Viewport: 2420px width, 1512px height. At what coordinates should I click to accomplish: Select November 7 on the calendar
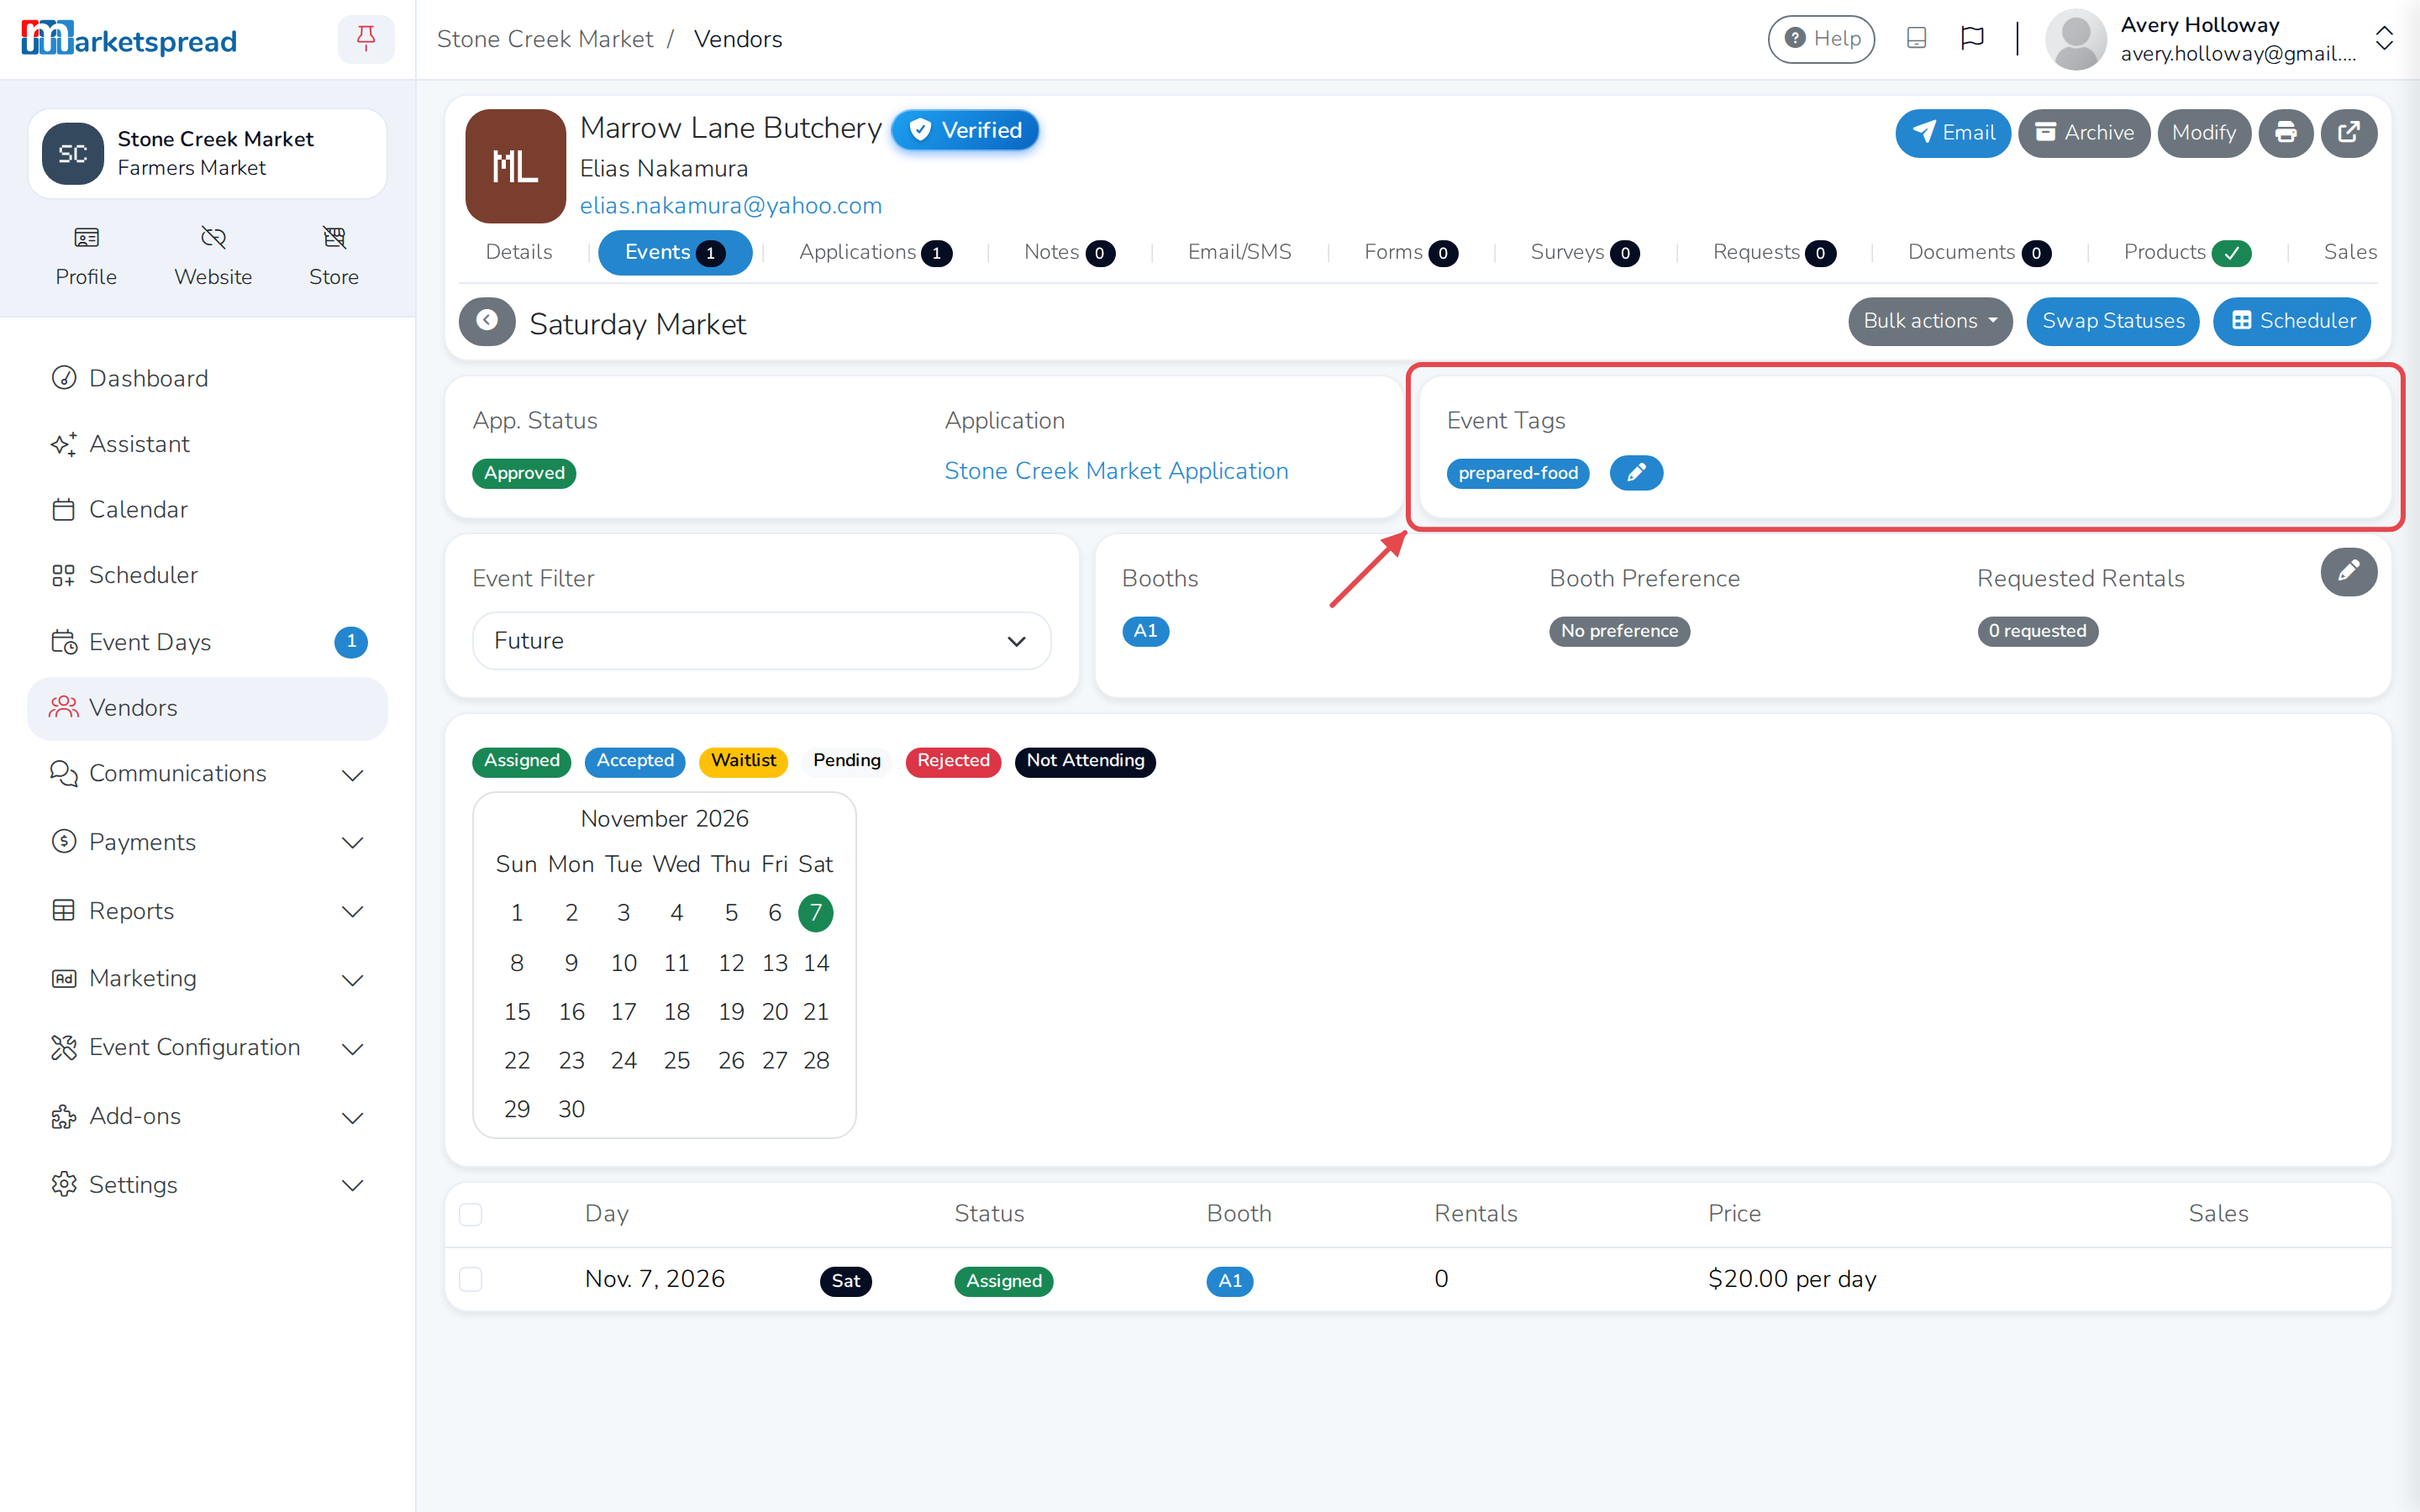point(815,912)
